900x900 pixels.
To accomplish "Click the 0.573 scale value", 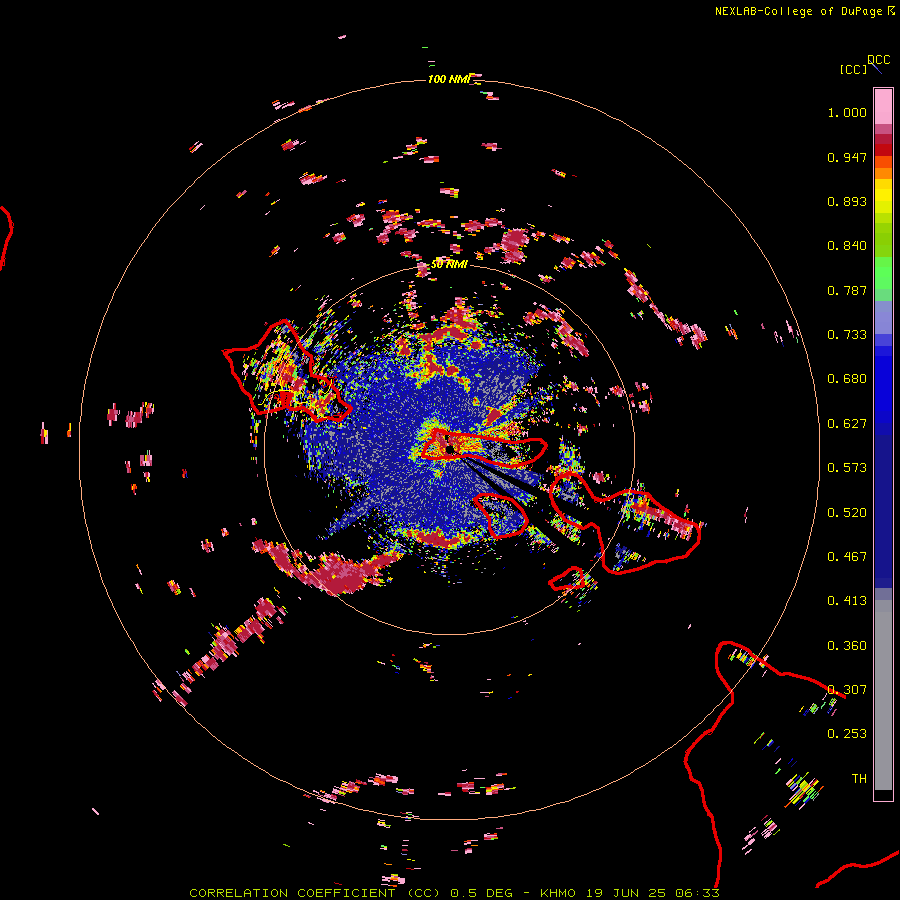I will coord(847,468).
